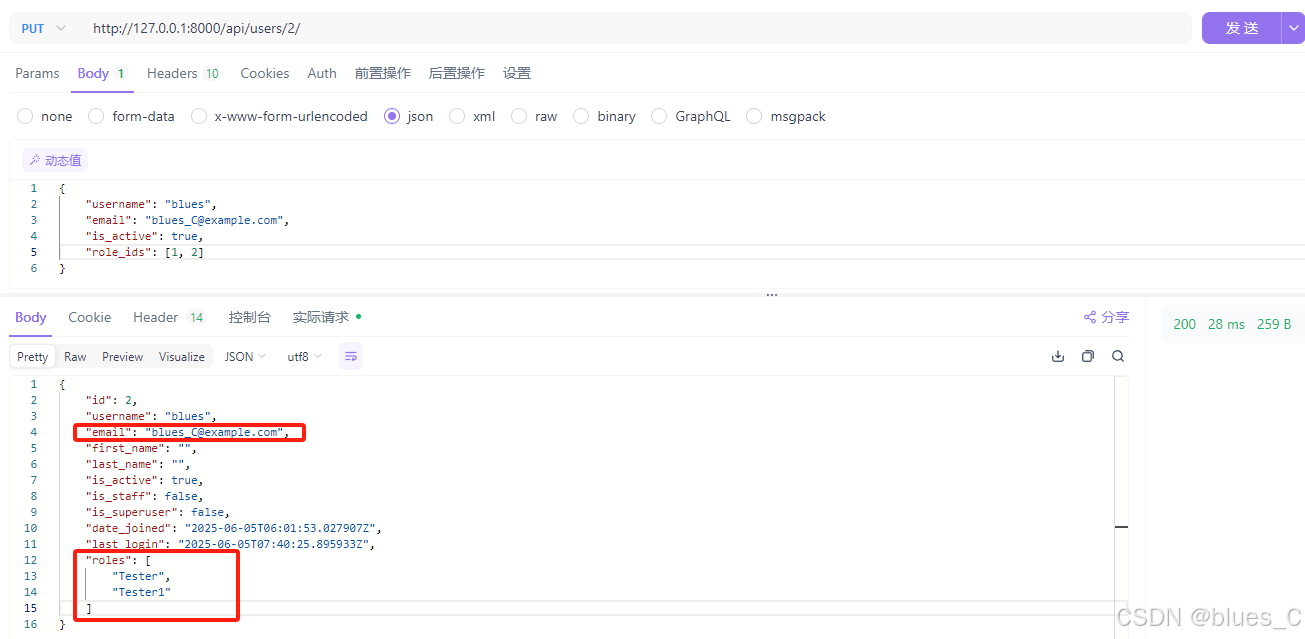This screenshot has width=1305, height=639.
Task: Click the request URL input field
Action: coord(636,28)
